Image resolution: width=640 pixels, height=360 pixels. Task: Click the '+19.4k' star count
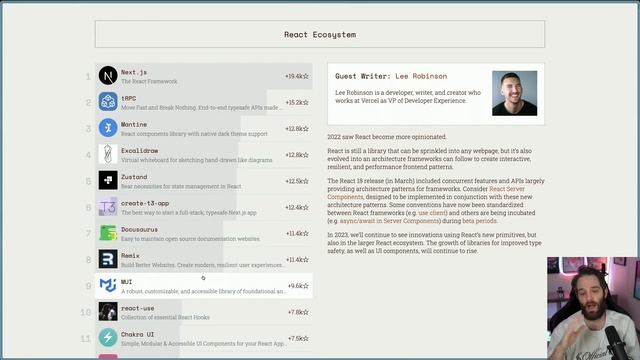coord(293,76)
